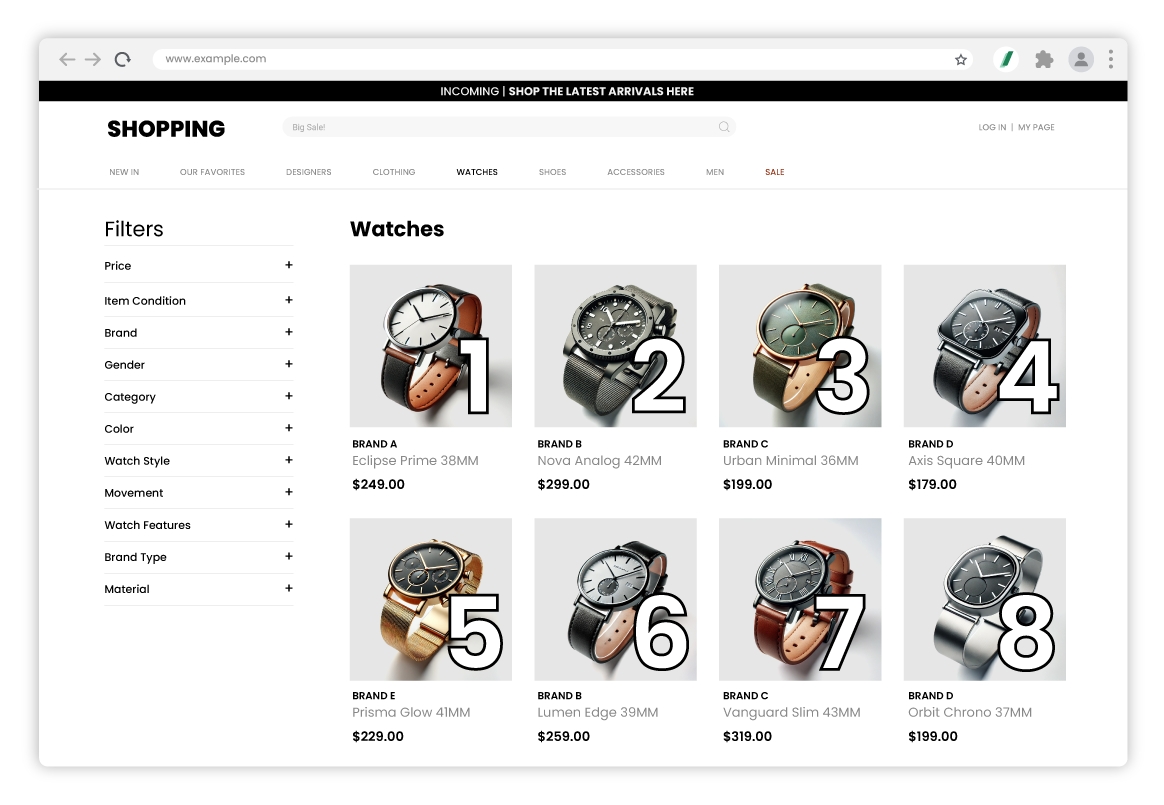This screenshot has width=1164, height=805.
Task: Expand the Price filter
Action: click(x=288, y=265)
